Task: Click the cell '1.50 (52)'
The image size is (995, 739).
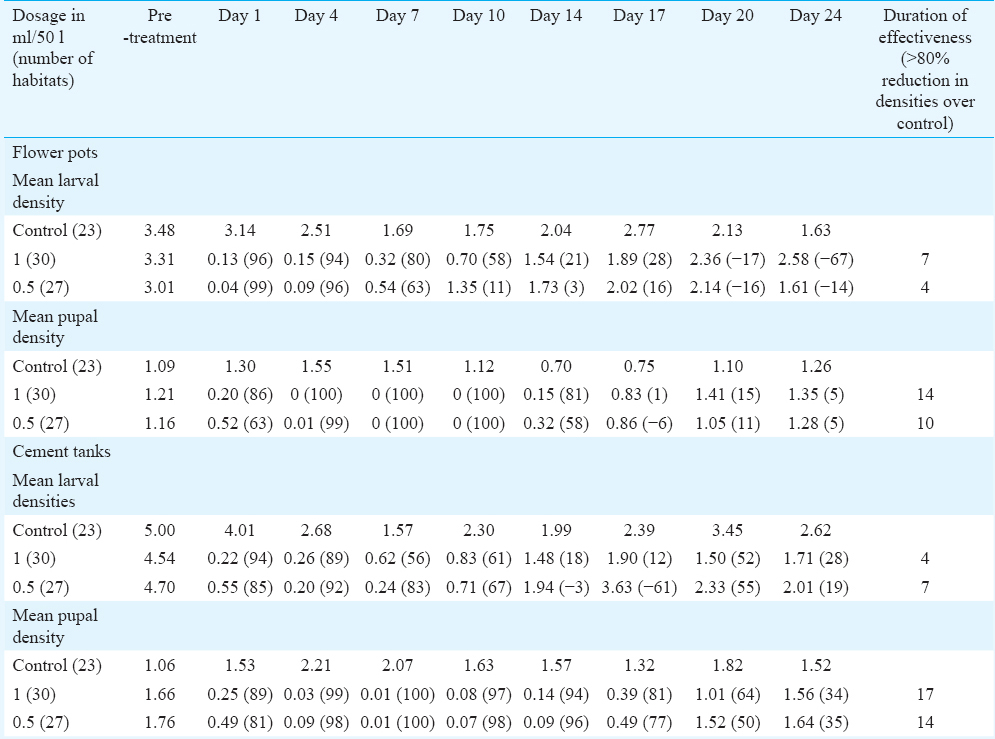Action: (x=727, y=558)
